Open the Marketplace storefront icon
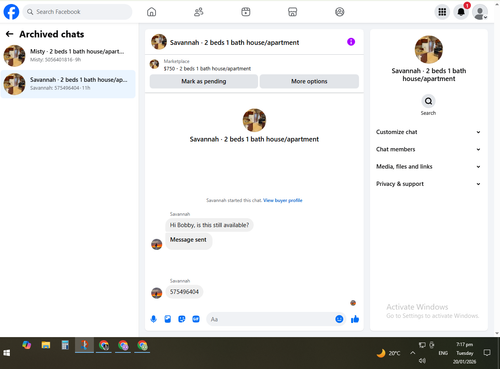The height and width of the screenshot is (369, 500). coord(292,12)
